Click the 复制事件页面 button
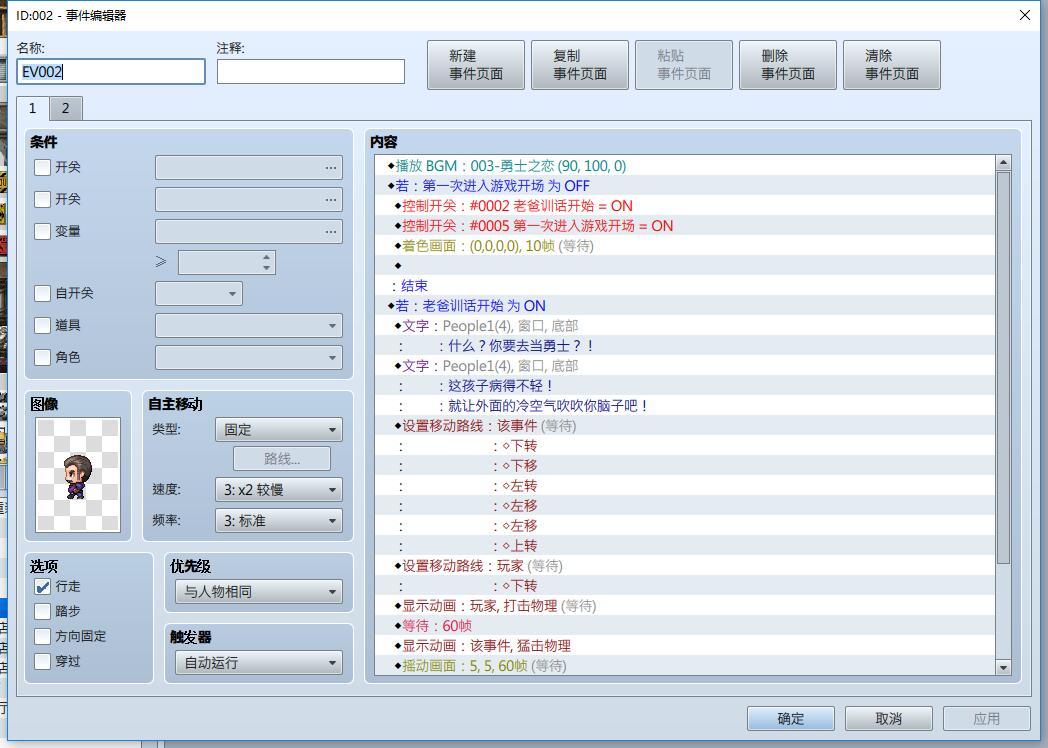The width and height of the screenshot is (1048, 748). click(x=580, y=65)
